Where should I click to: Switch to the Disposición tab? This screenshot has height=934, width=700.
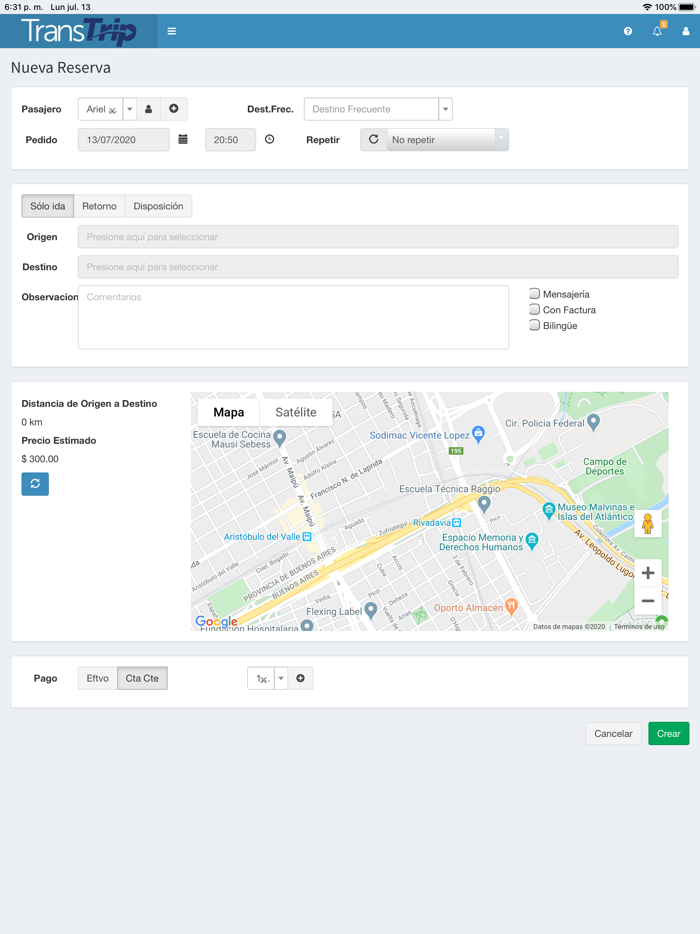point(158,206)
